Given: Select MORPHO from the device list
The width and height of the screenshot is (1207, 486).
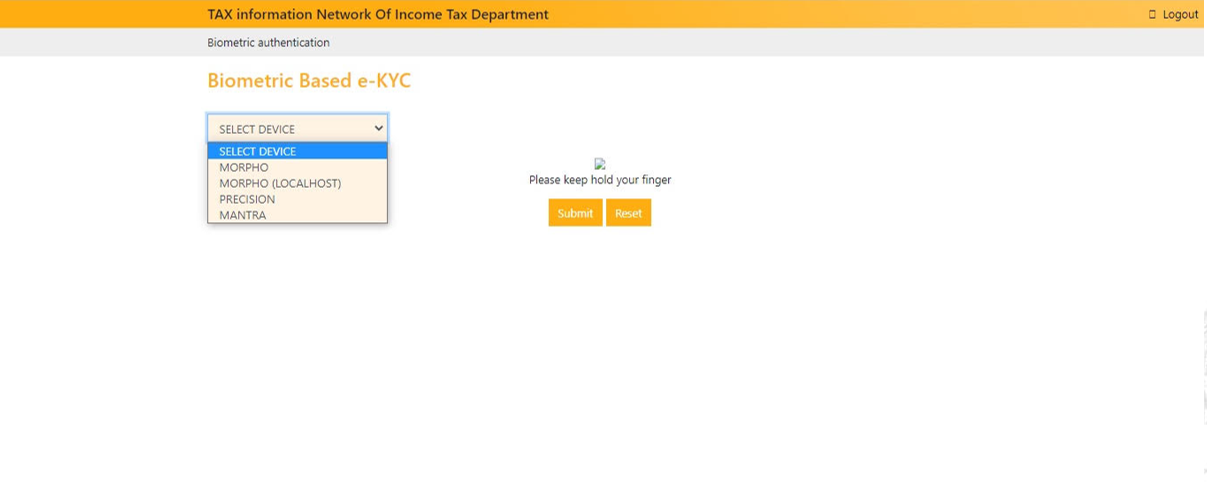Looking at the screenshot, I should coord(297,167).
